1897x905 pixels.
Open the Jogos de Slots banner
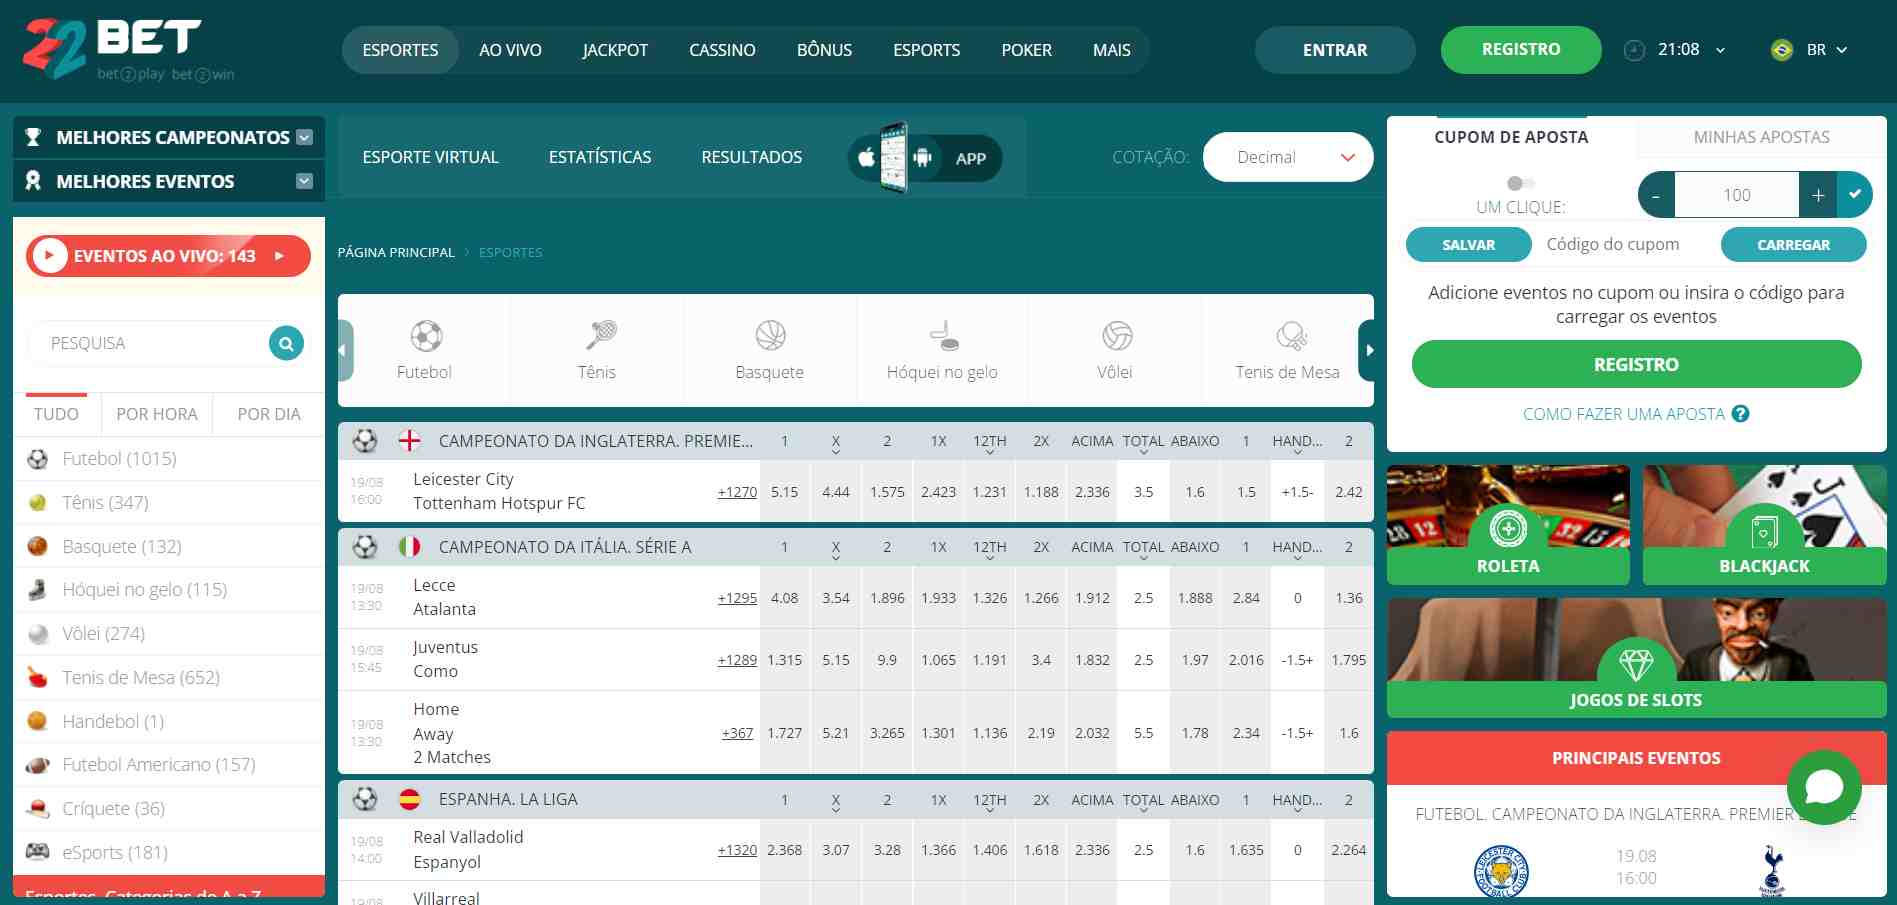click(1636, 657)
